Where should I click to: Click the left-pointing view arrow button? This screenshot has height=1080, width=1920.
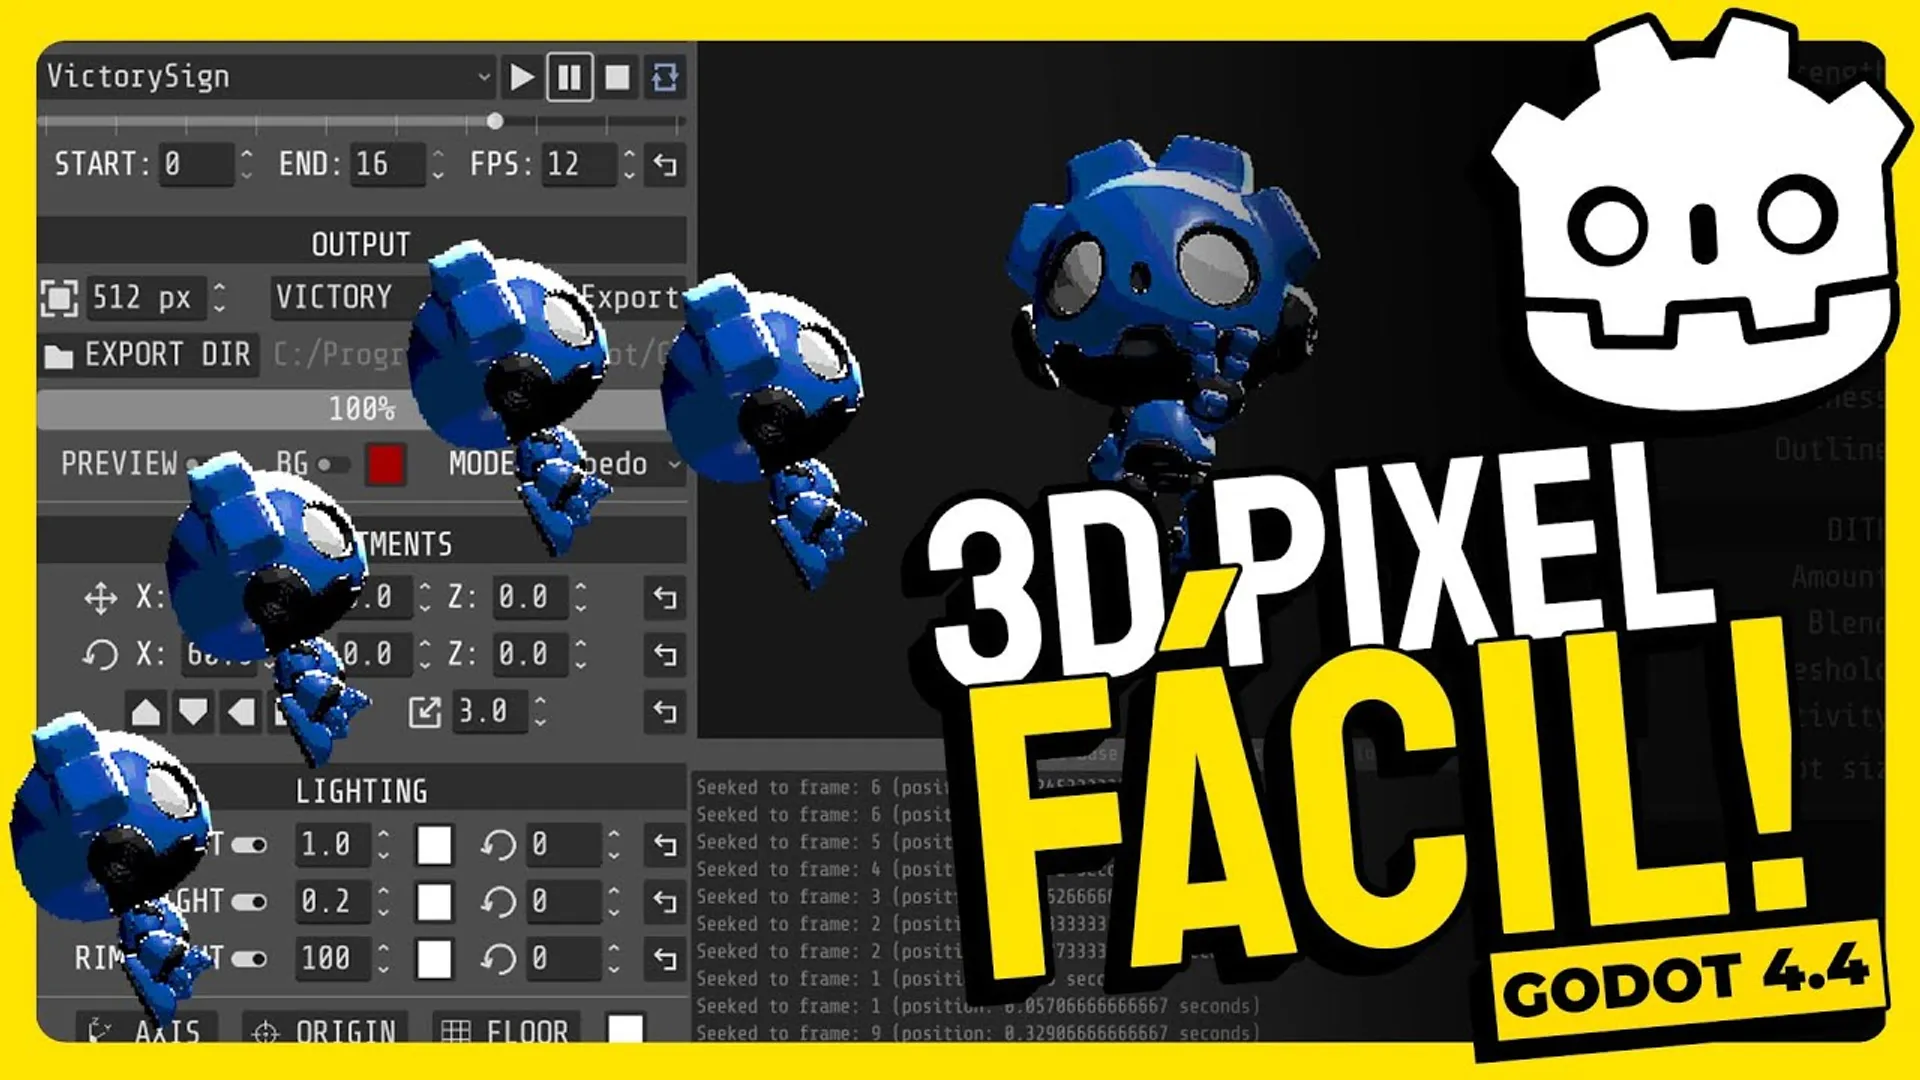click(x=241, y=712)
